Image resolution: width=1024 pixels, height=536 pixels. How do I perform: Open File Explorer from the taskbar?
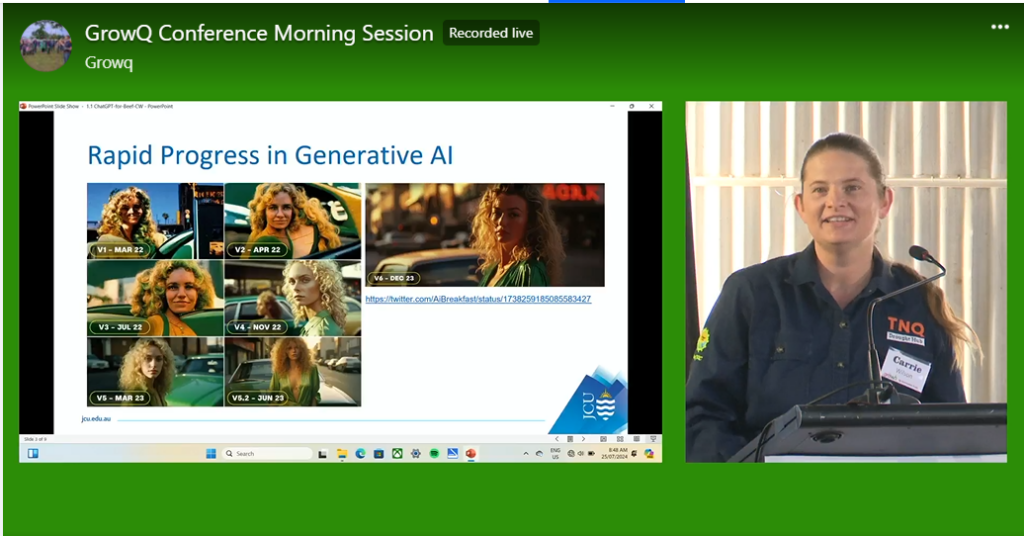(x=342, y=453)
